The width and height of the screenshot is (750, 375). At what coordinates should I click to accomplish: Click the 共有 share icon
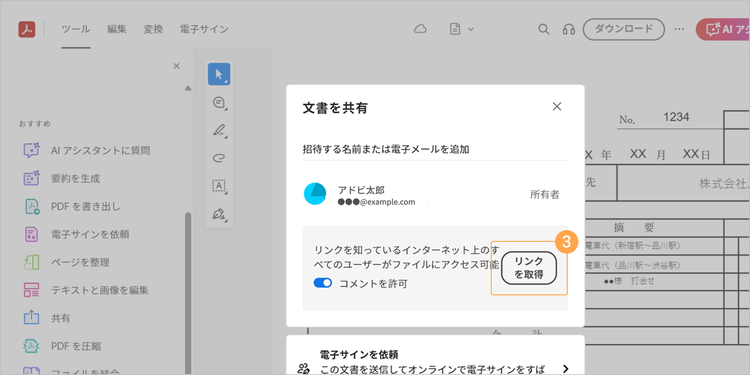(x=32, y=318)
